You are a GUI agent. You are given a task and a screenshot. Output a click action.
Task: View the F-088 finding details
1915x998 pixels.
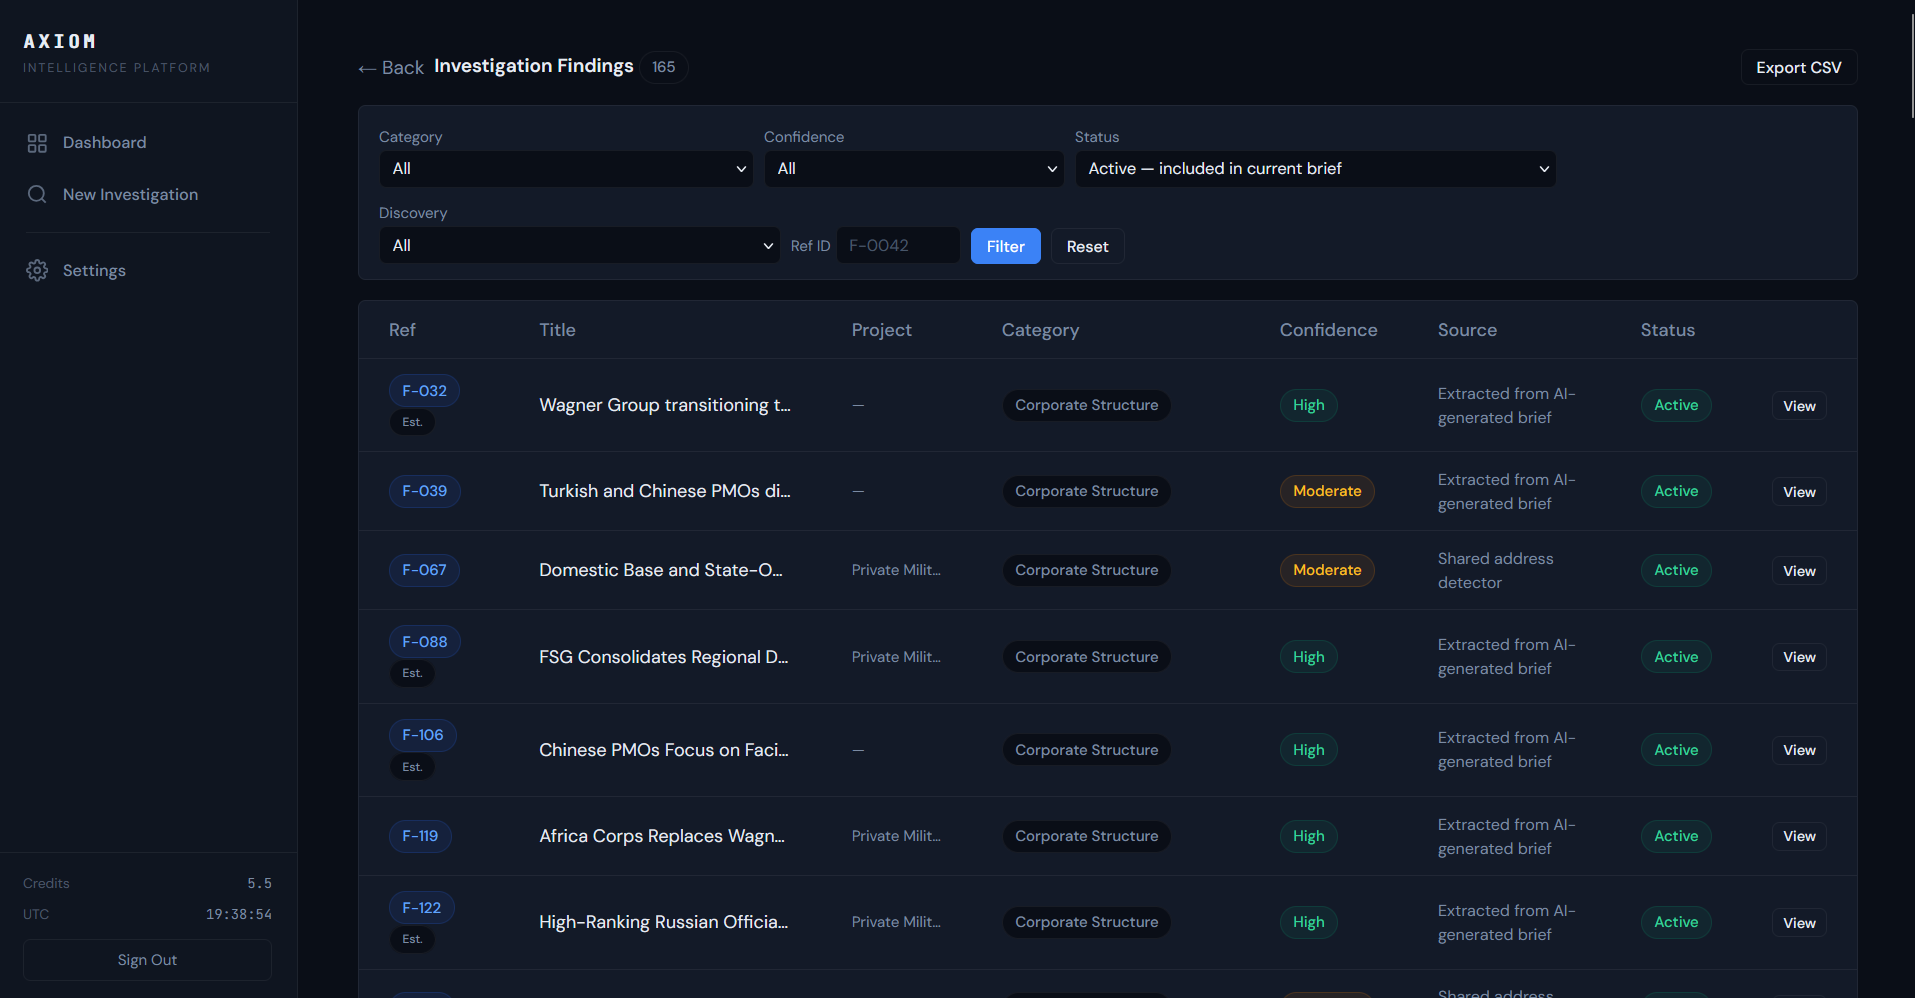(x=1799, y=657)
